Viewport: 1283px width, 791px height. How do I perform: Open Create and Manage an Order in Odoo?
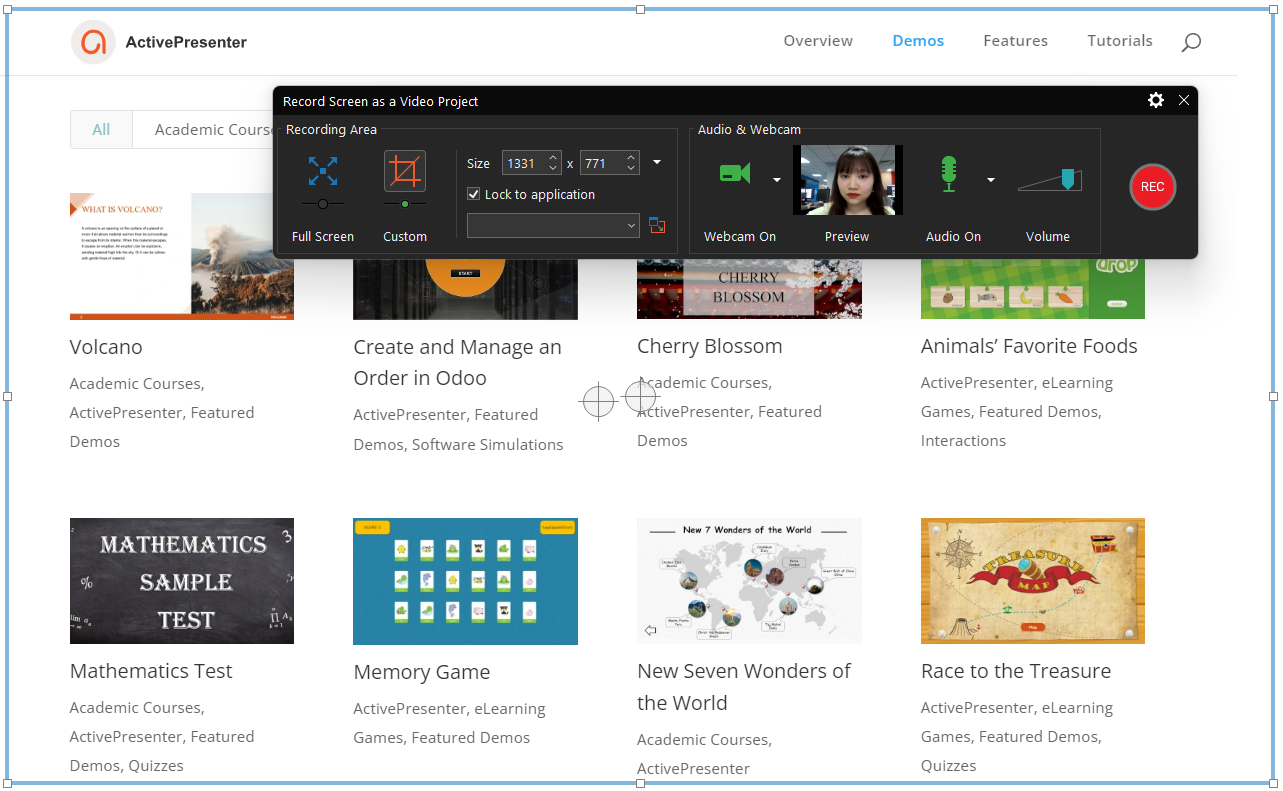pyautogui.click(x=457, y=362)
